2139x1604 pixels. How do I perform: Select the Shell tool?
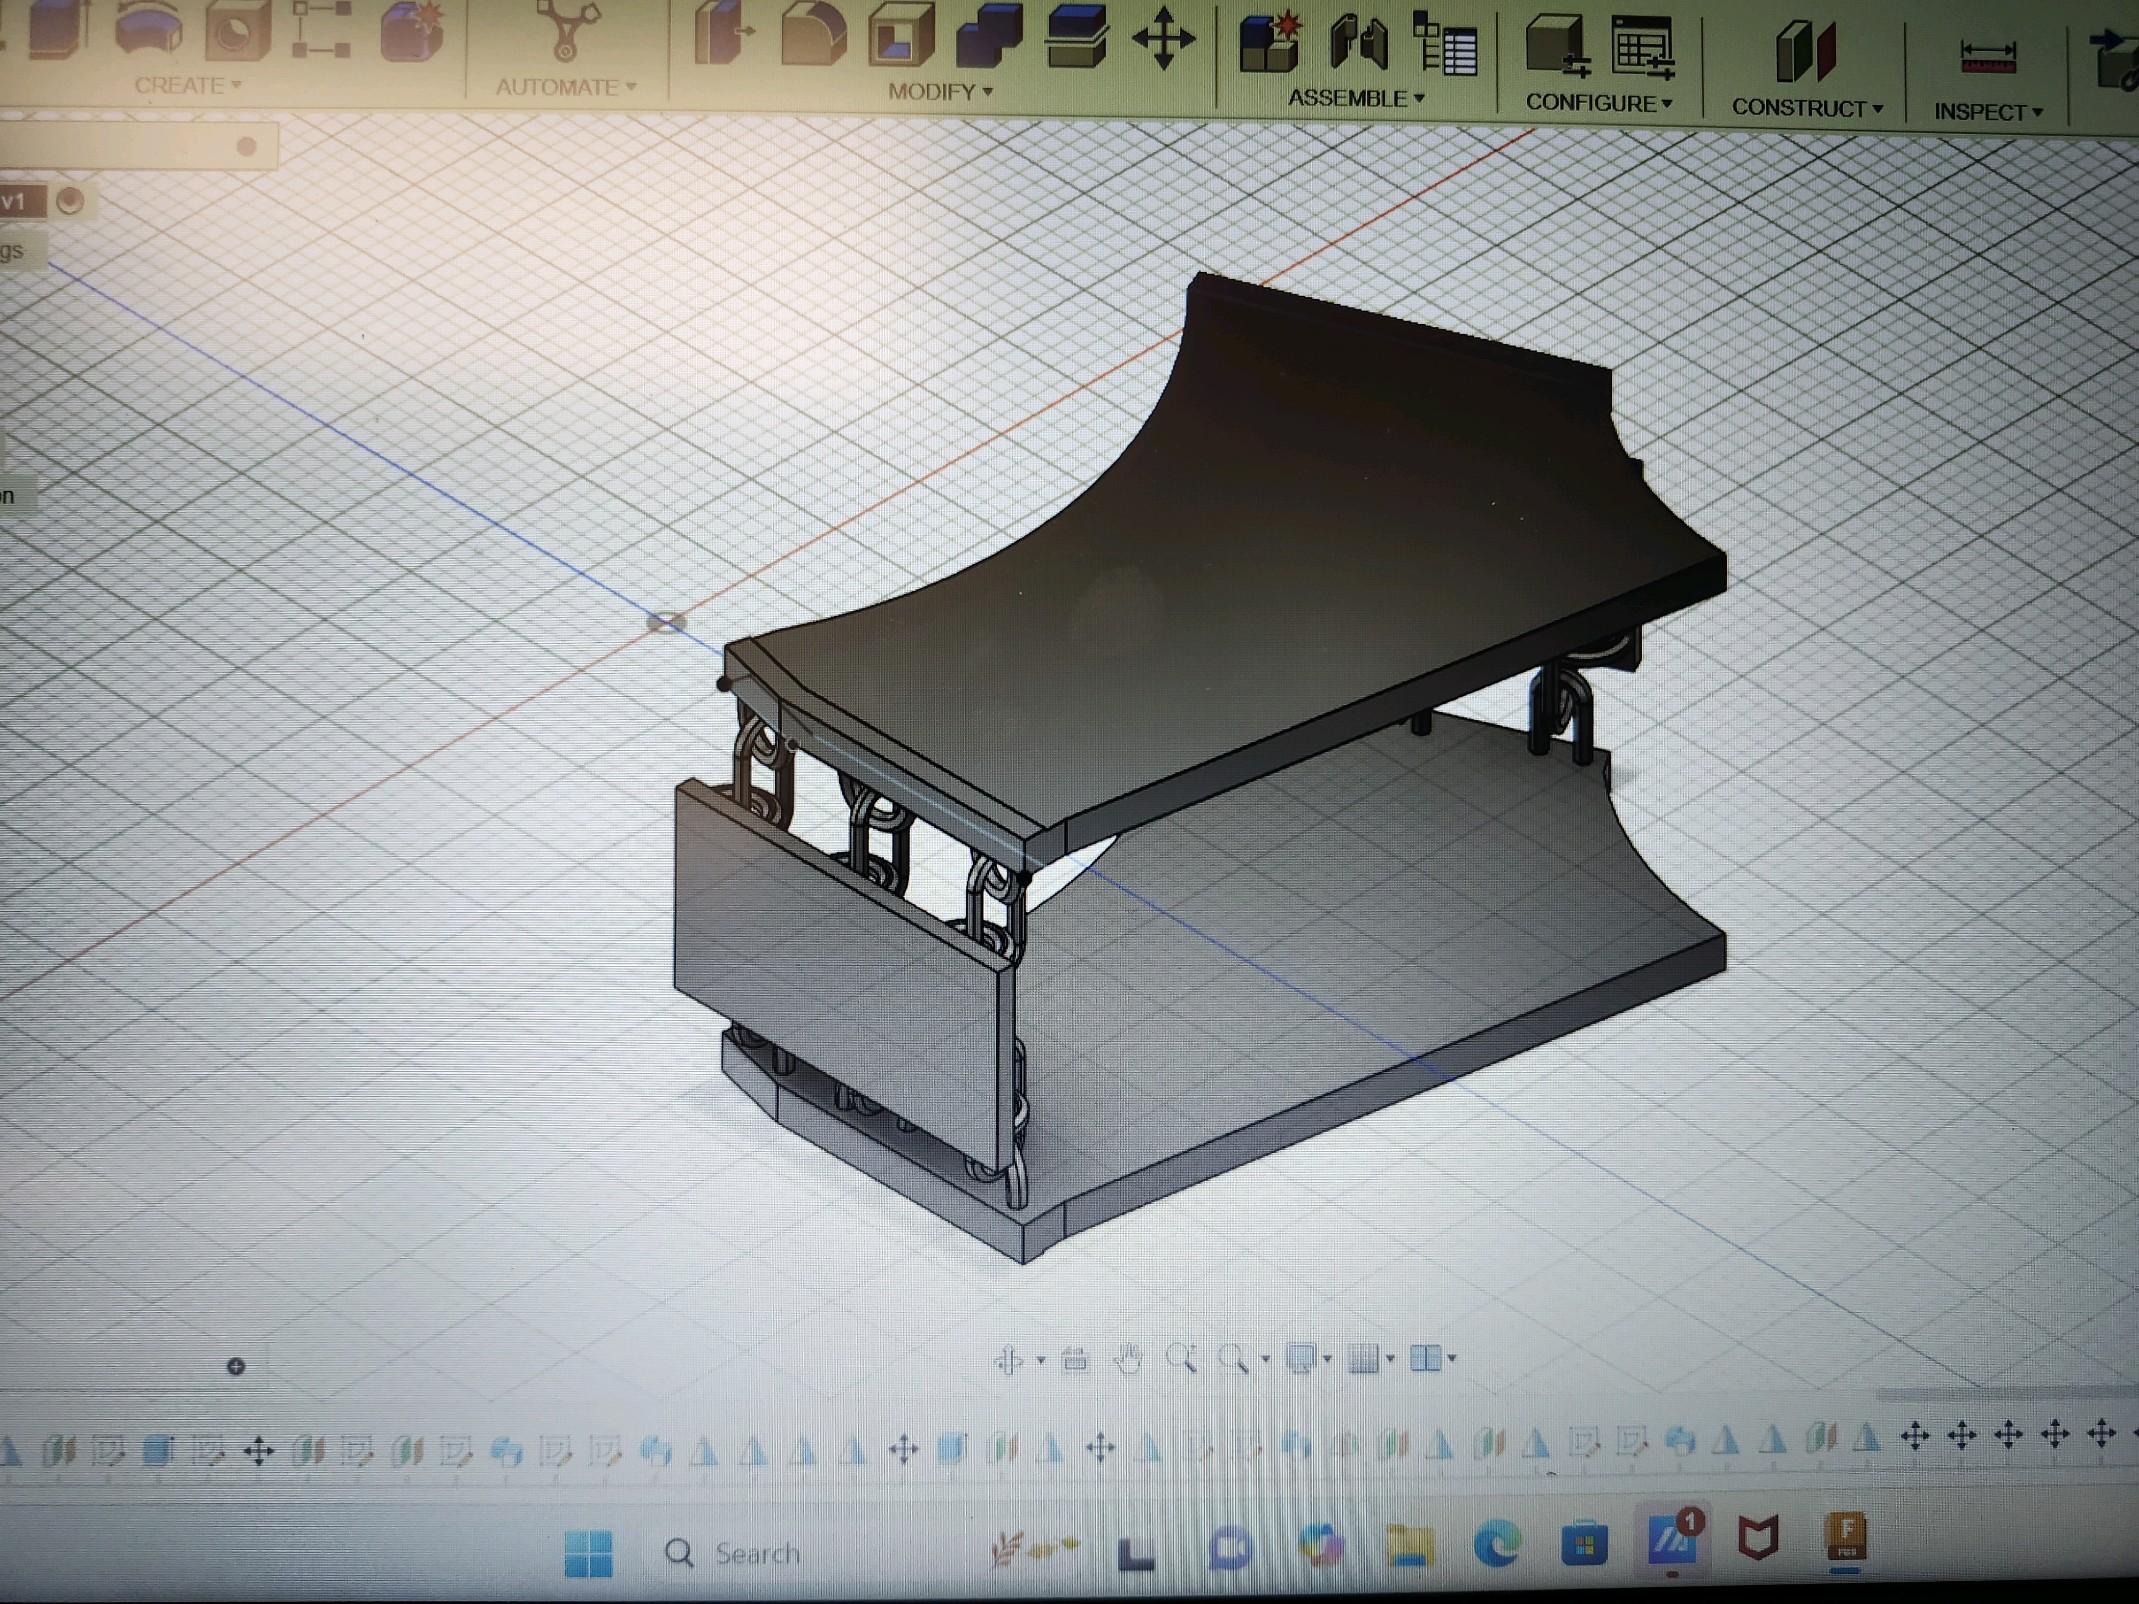pos(900,35)
